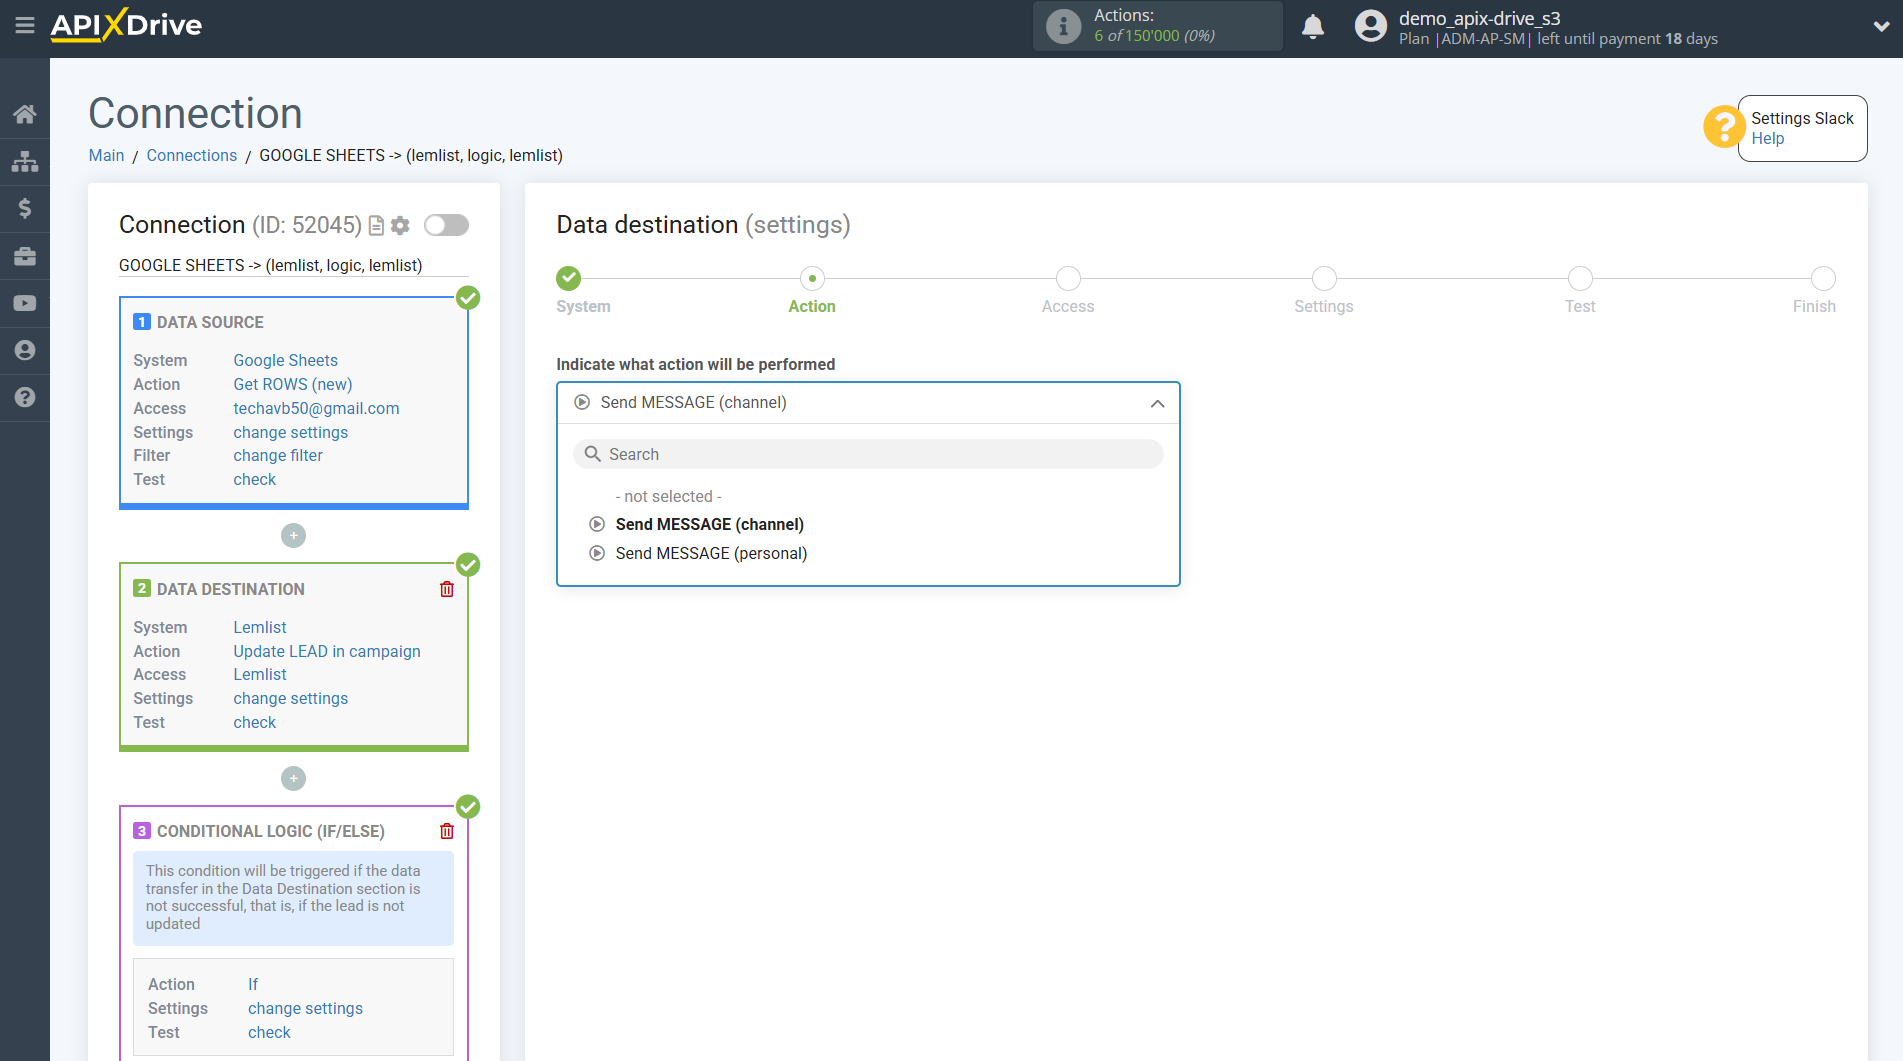Add block after Data Source
The width and height of the screenshot is (1903, 1061).
tap(293, 536)
